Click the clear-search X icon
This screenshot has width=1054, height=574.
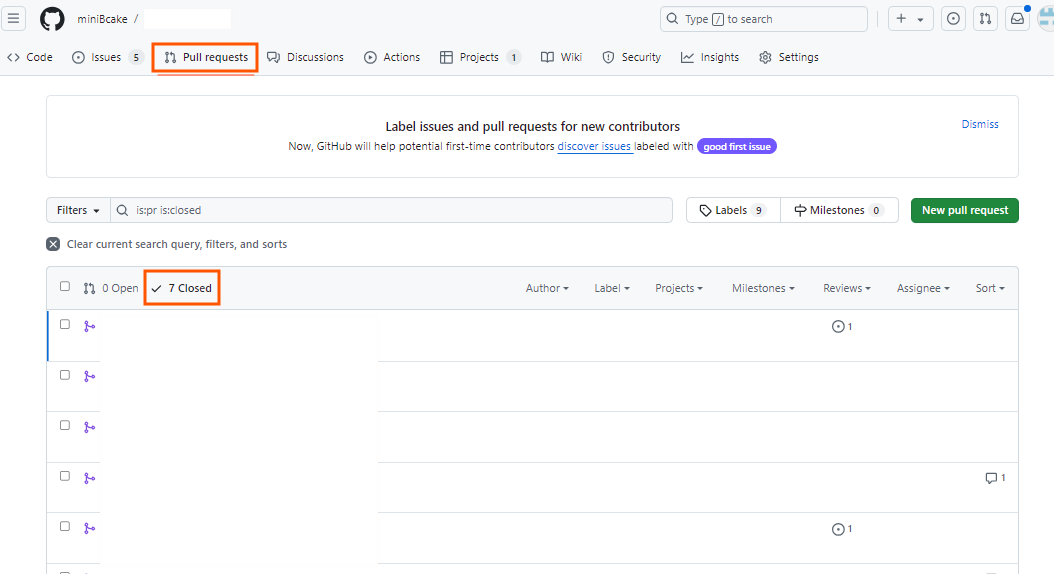click(x=53, y=245)
